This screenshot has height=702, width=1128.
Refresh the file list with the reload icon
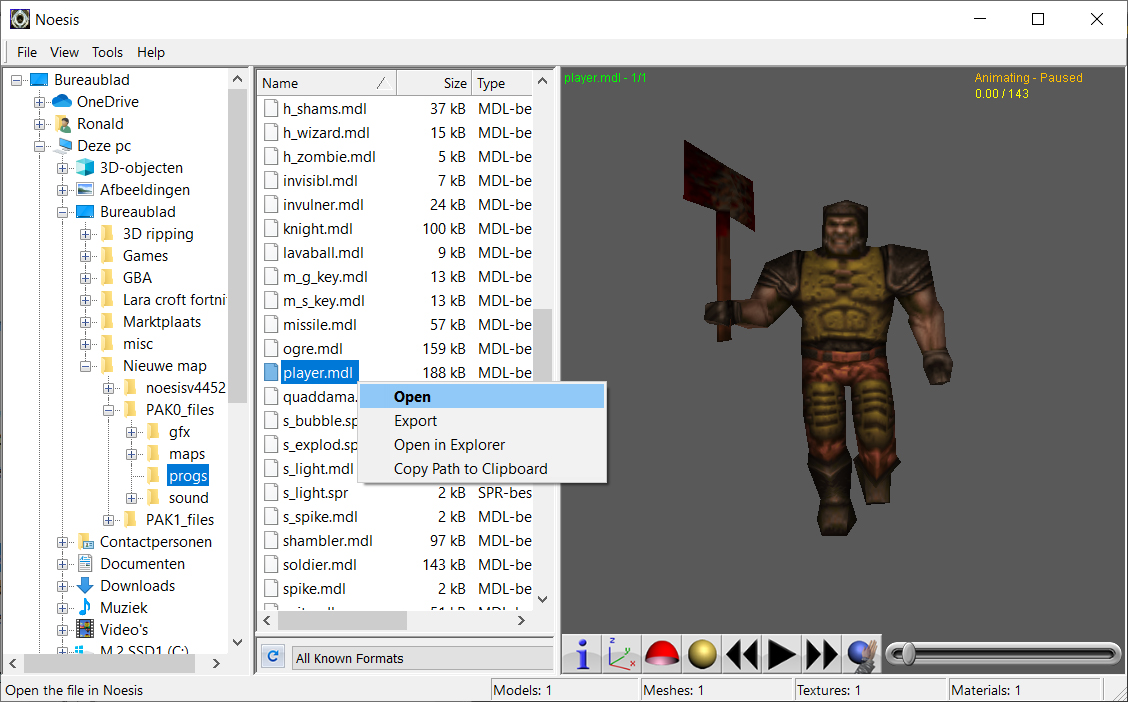point(272,657)
